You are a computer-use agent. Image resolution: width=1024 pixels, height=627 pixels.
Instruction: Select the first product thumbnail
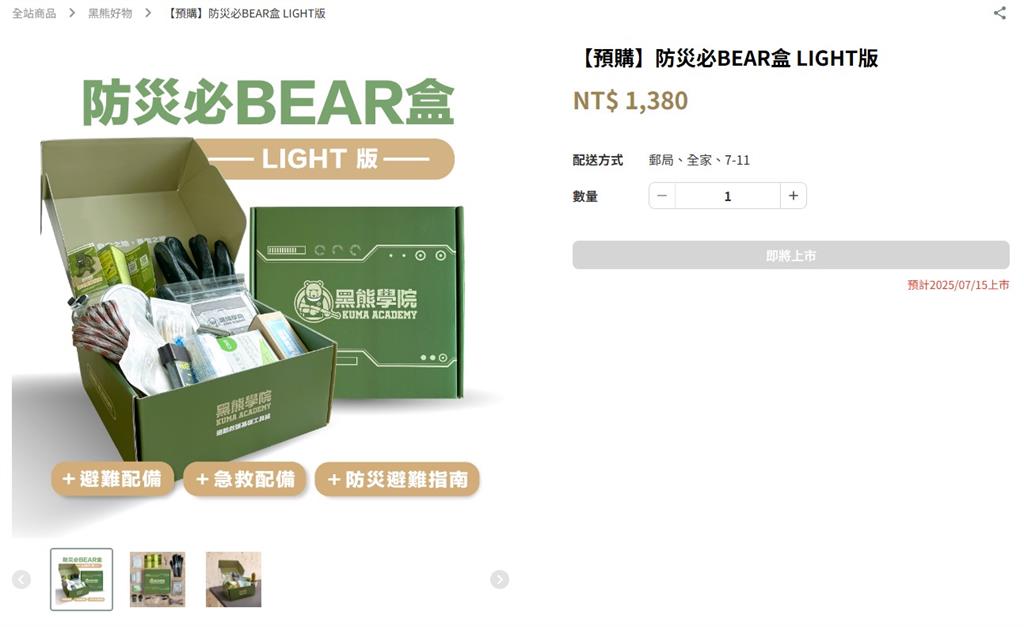click(82, 579)
